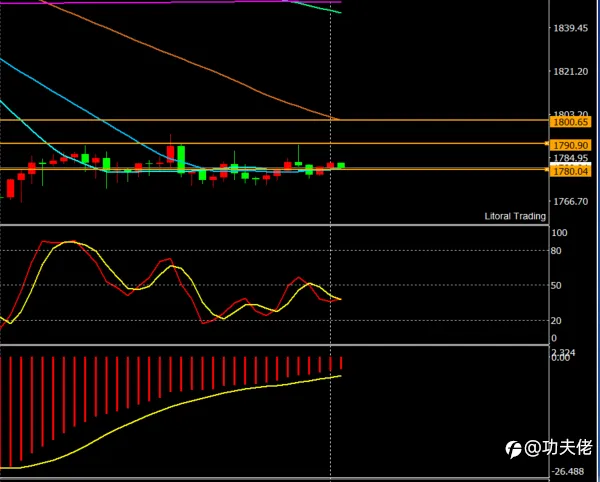
Task: Click the 50 level on stochastic axis
Action: click(556, 286)
